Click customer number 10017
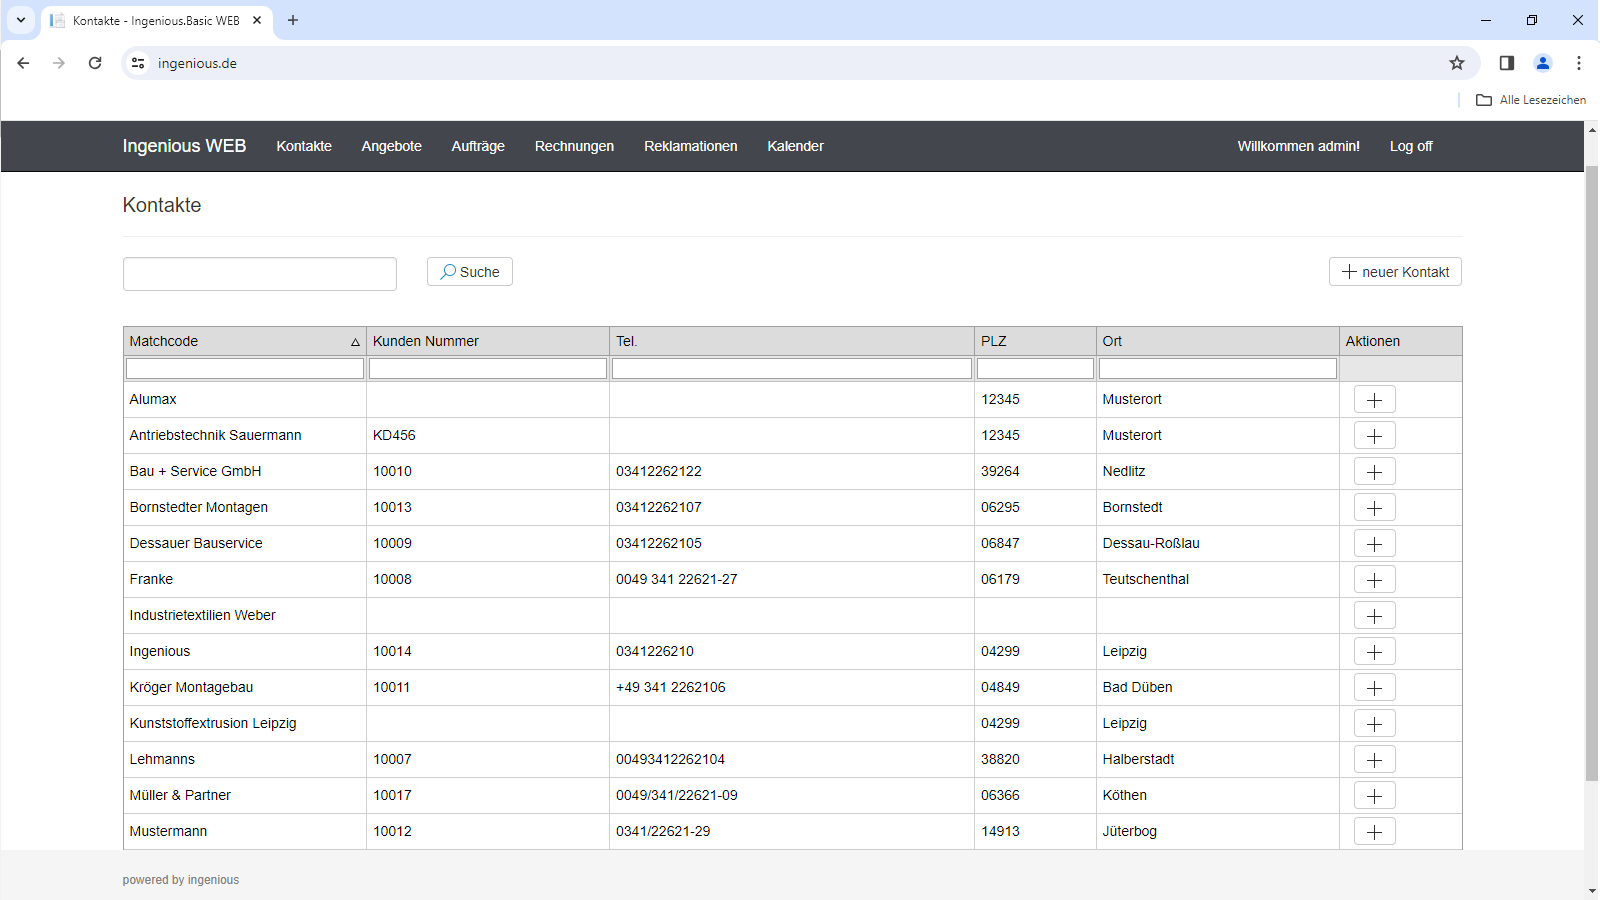This screenshot has width=1600, height=900. [392, 796]
